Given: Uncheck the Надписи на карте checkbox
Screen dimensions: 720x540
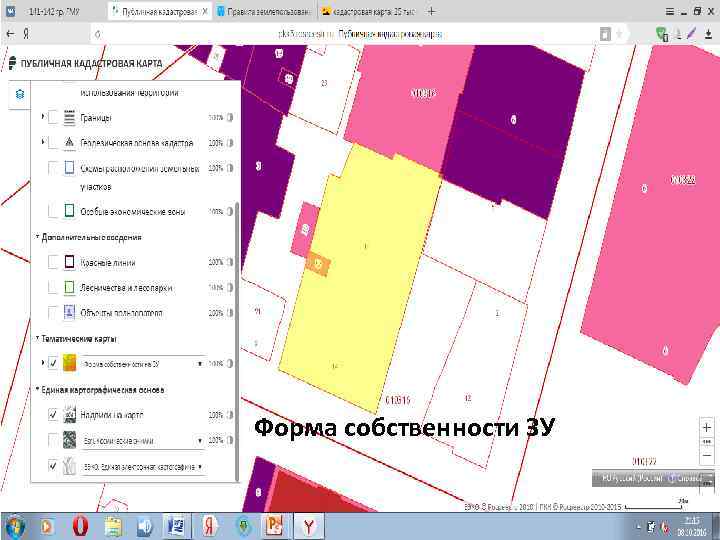Looking at the screenshot, I should 53,415.
